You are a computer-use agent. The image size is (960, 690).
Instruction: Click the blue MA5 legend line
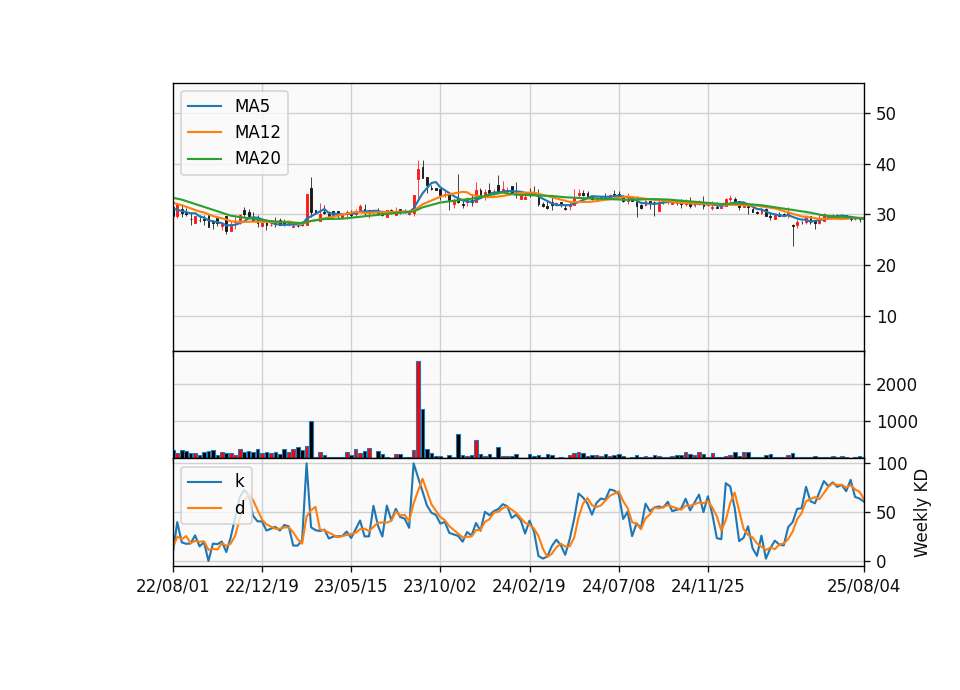[204, 107]
